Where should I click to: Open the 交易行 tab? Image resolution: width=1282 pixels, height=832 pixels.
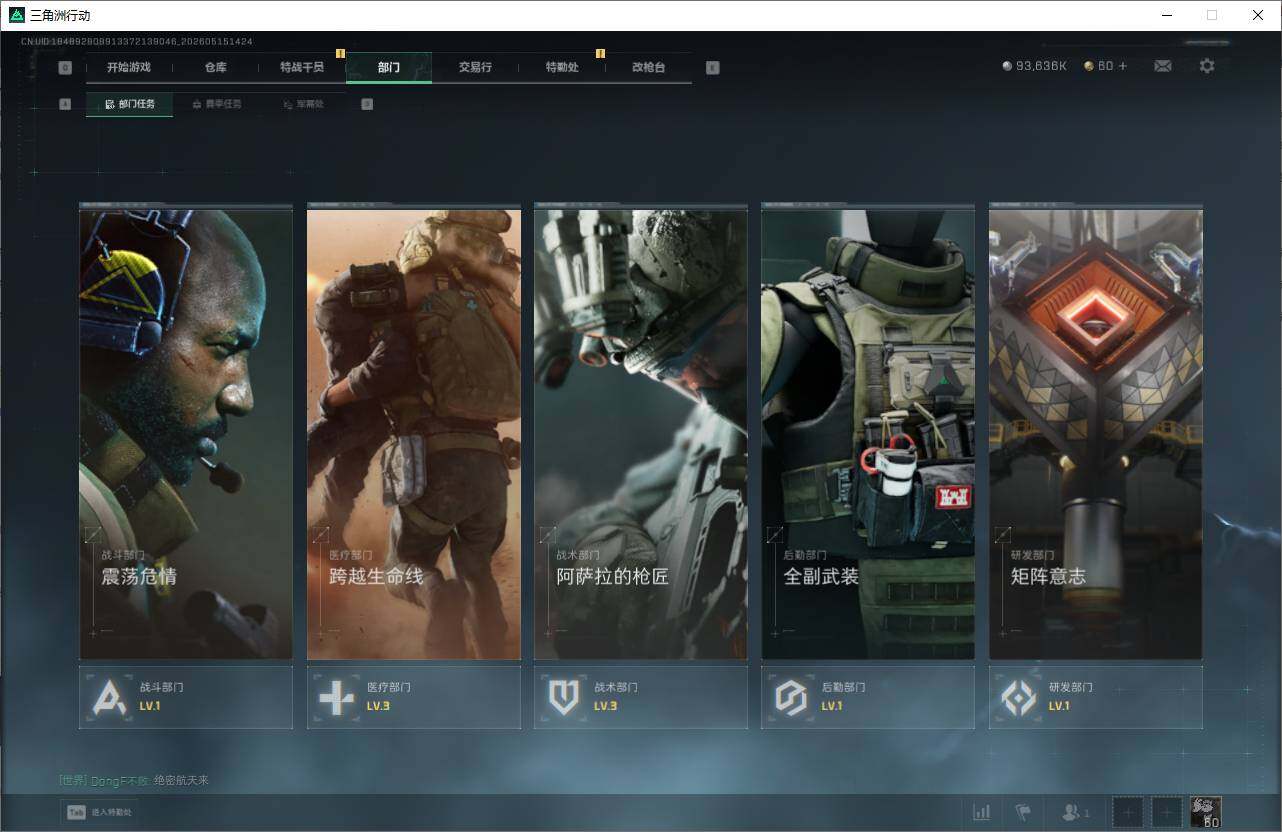click(475, 67)
